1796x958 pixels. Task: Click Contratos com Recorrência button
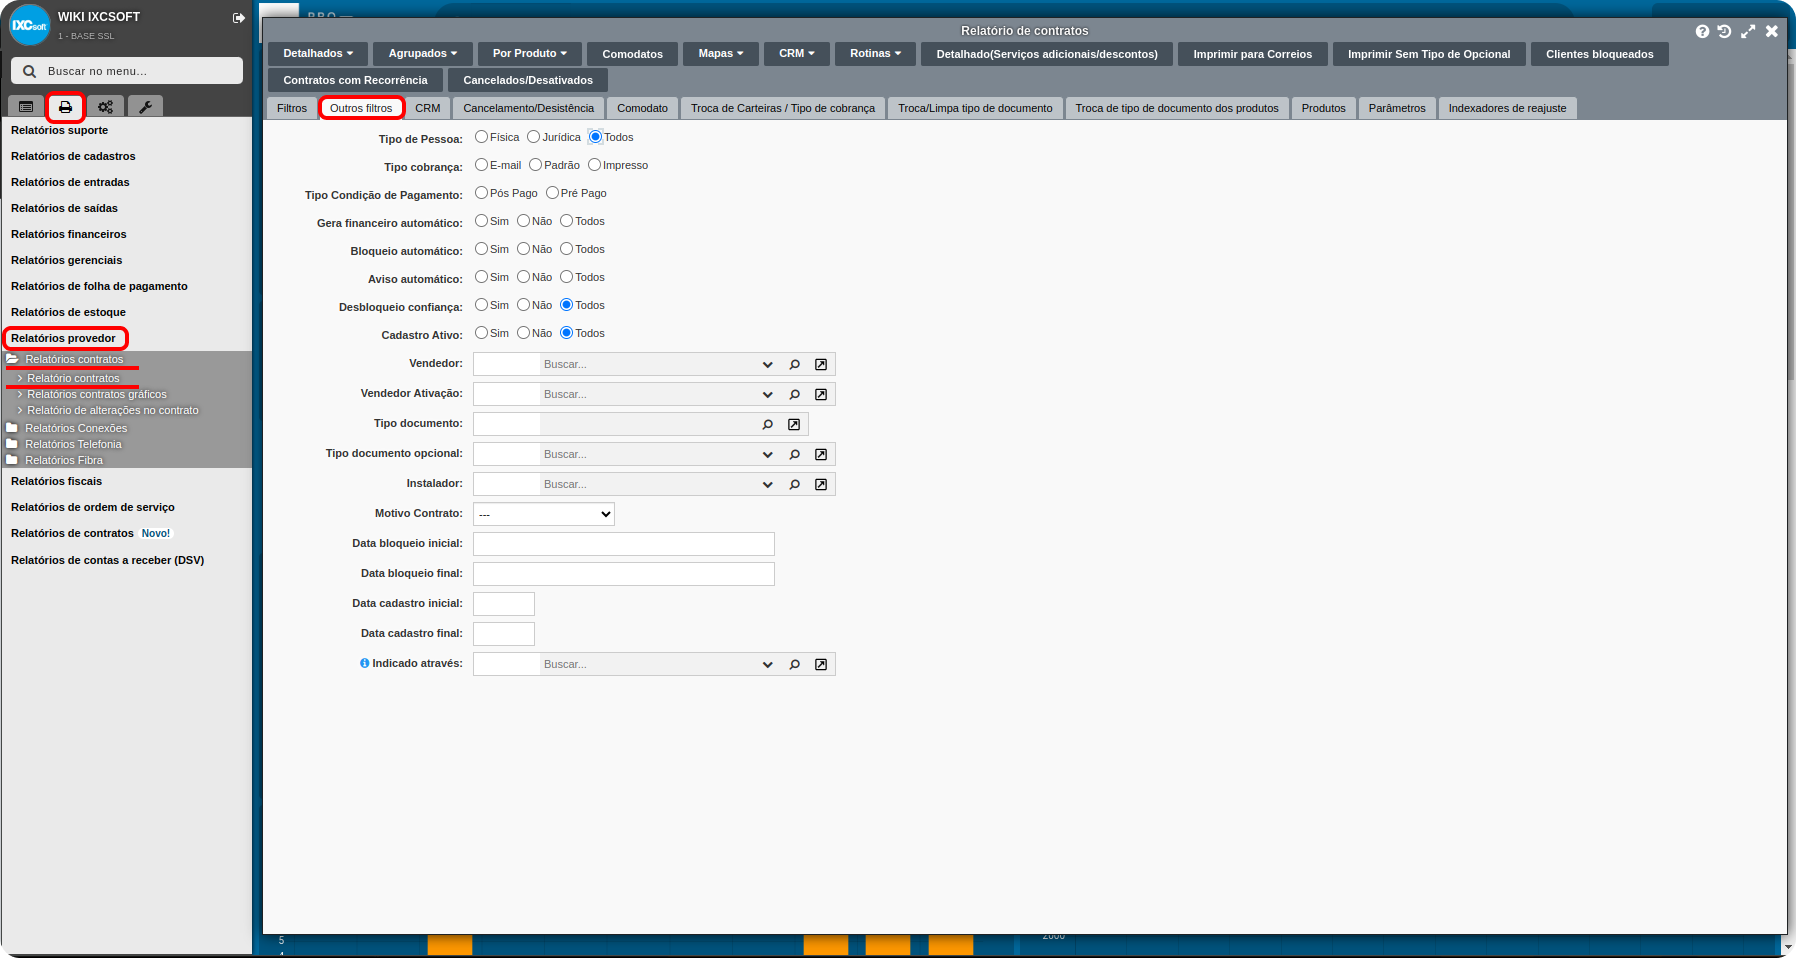(x=355, y=80)
